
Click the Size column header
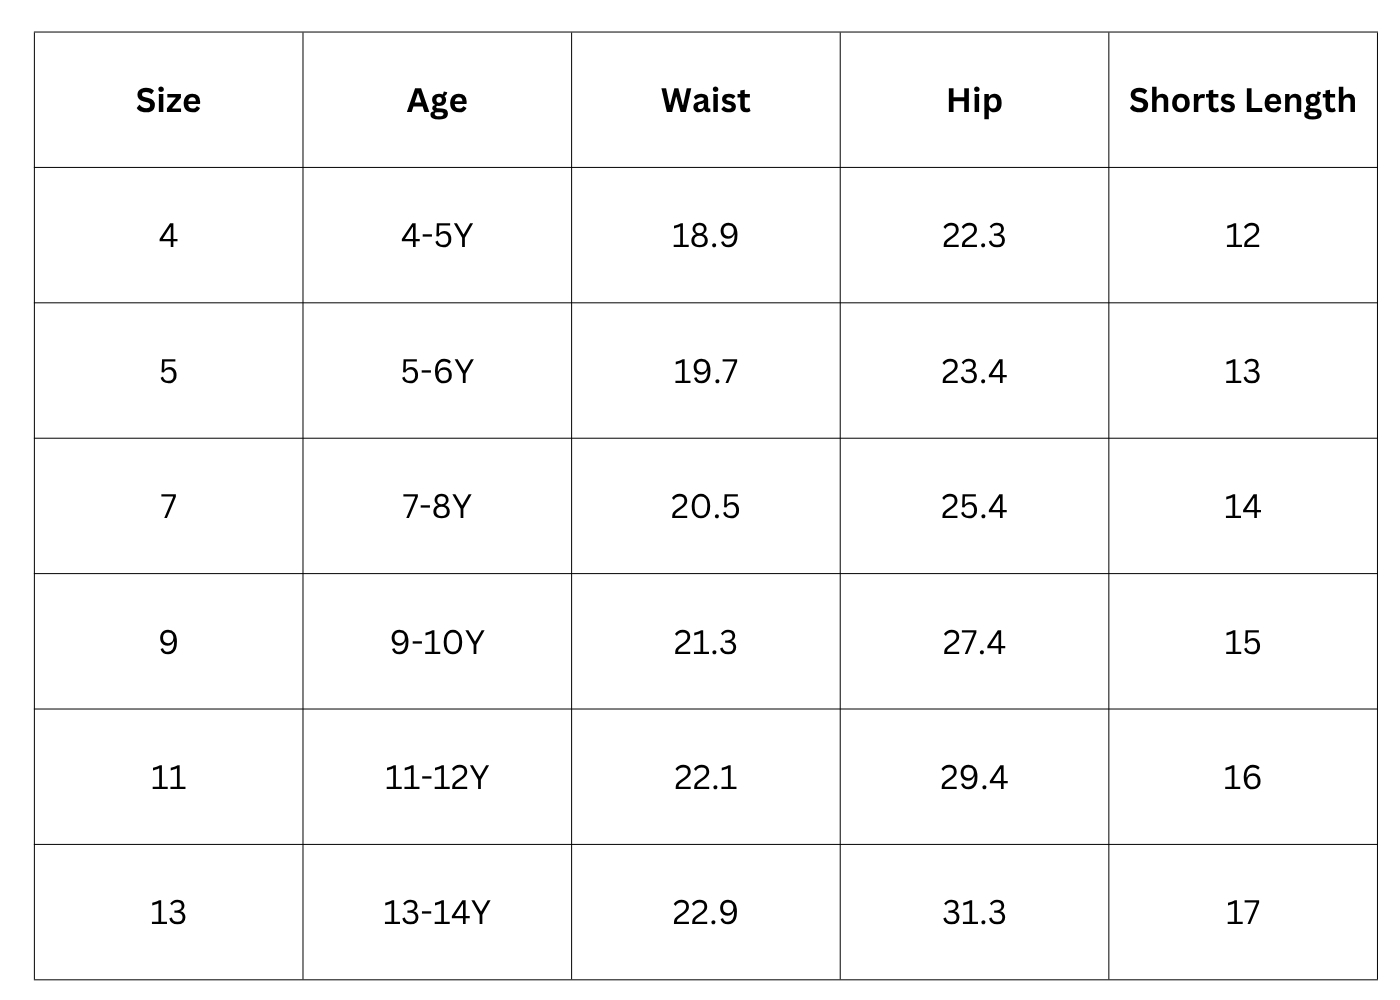pos(168,100)
